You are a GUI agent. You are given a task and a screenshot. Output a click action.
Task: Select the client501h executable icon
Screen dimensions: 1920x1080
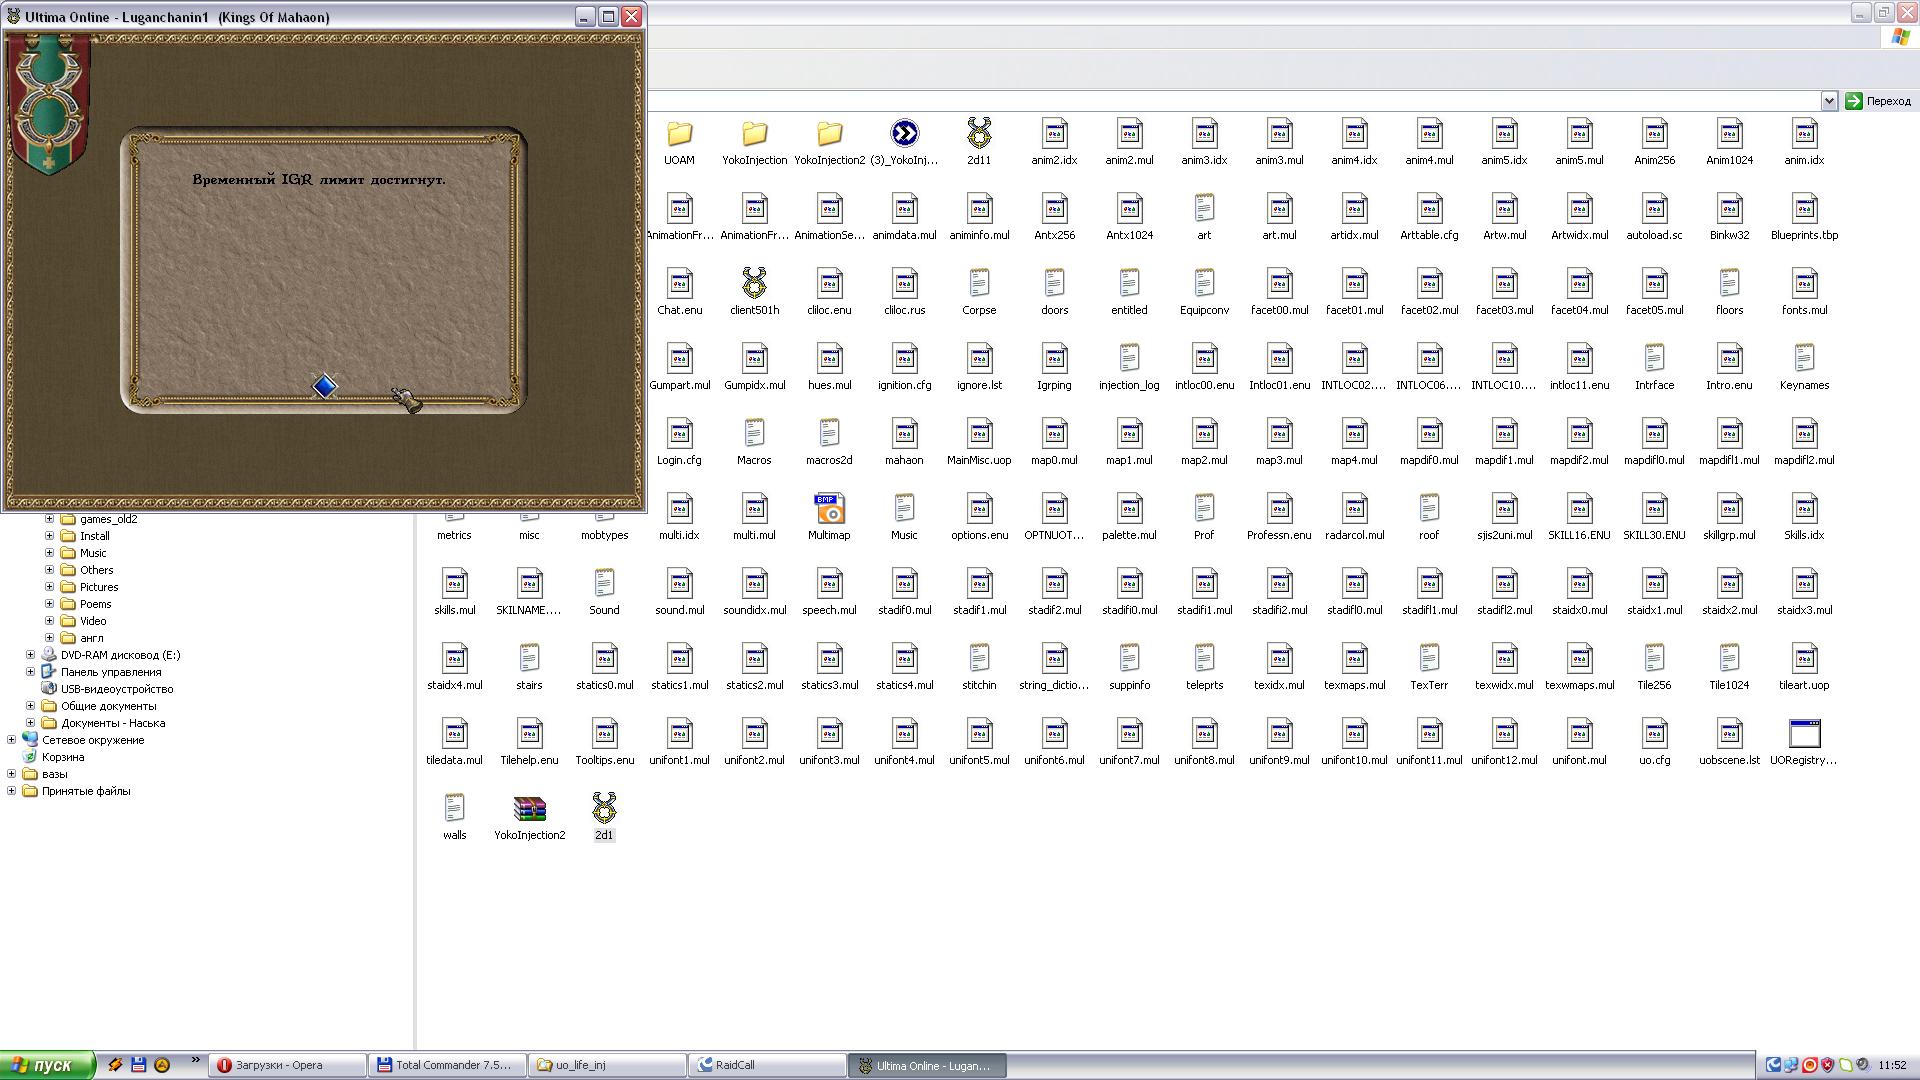pyautogui.click(x=754, y=284)
